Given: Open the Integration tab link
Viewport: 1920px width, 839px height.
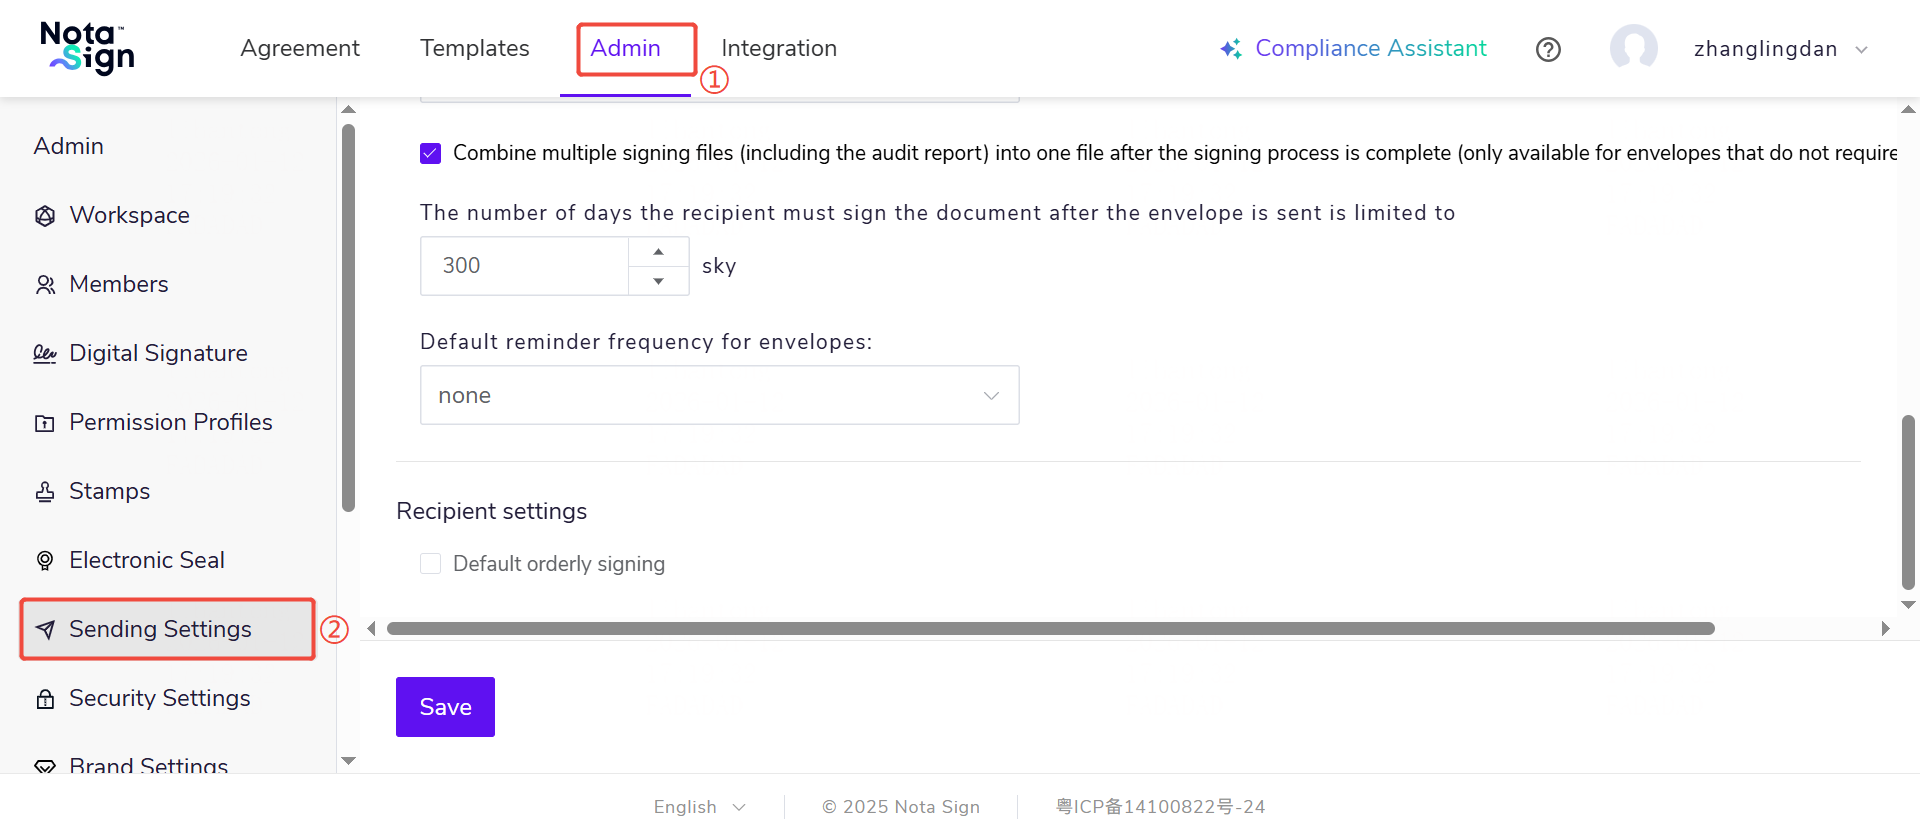Looking at the screenshot, I should pyautogui.click(x=778, y=48).
